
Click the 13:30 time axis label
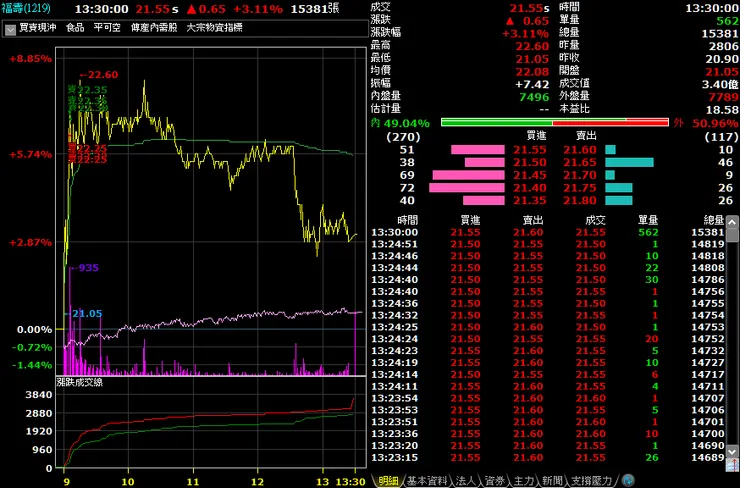click(350, 481)
